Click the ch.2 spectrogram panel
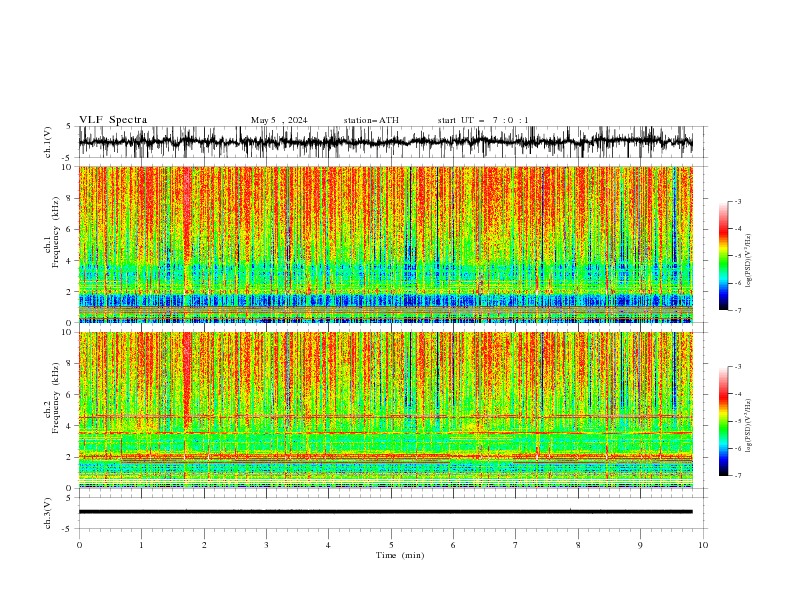 pos(386,410)
